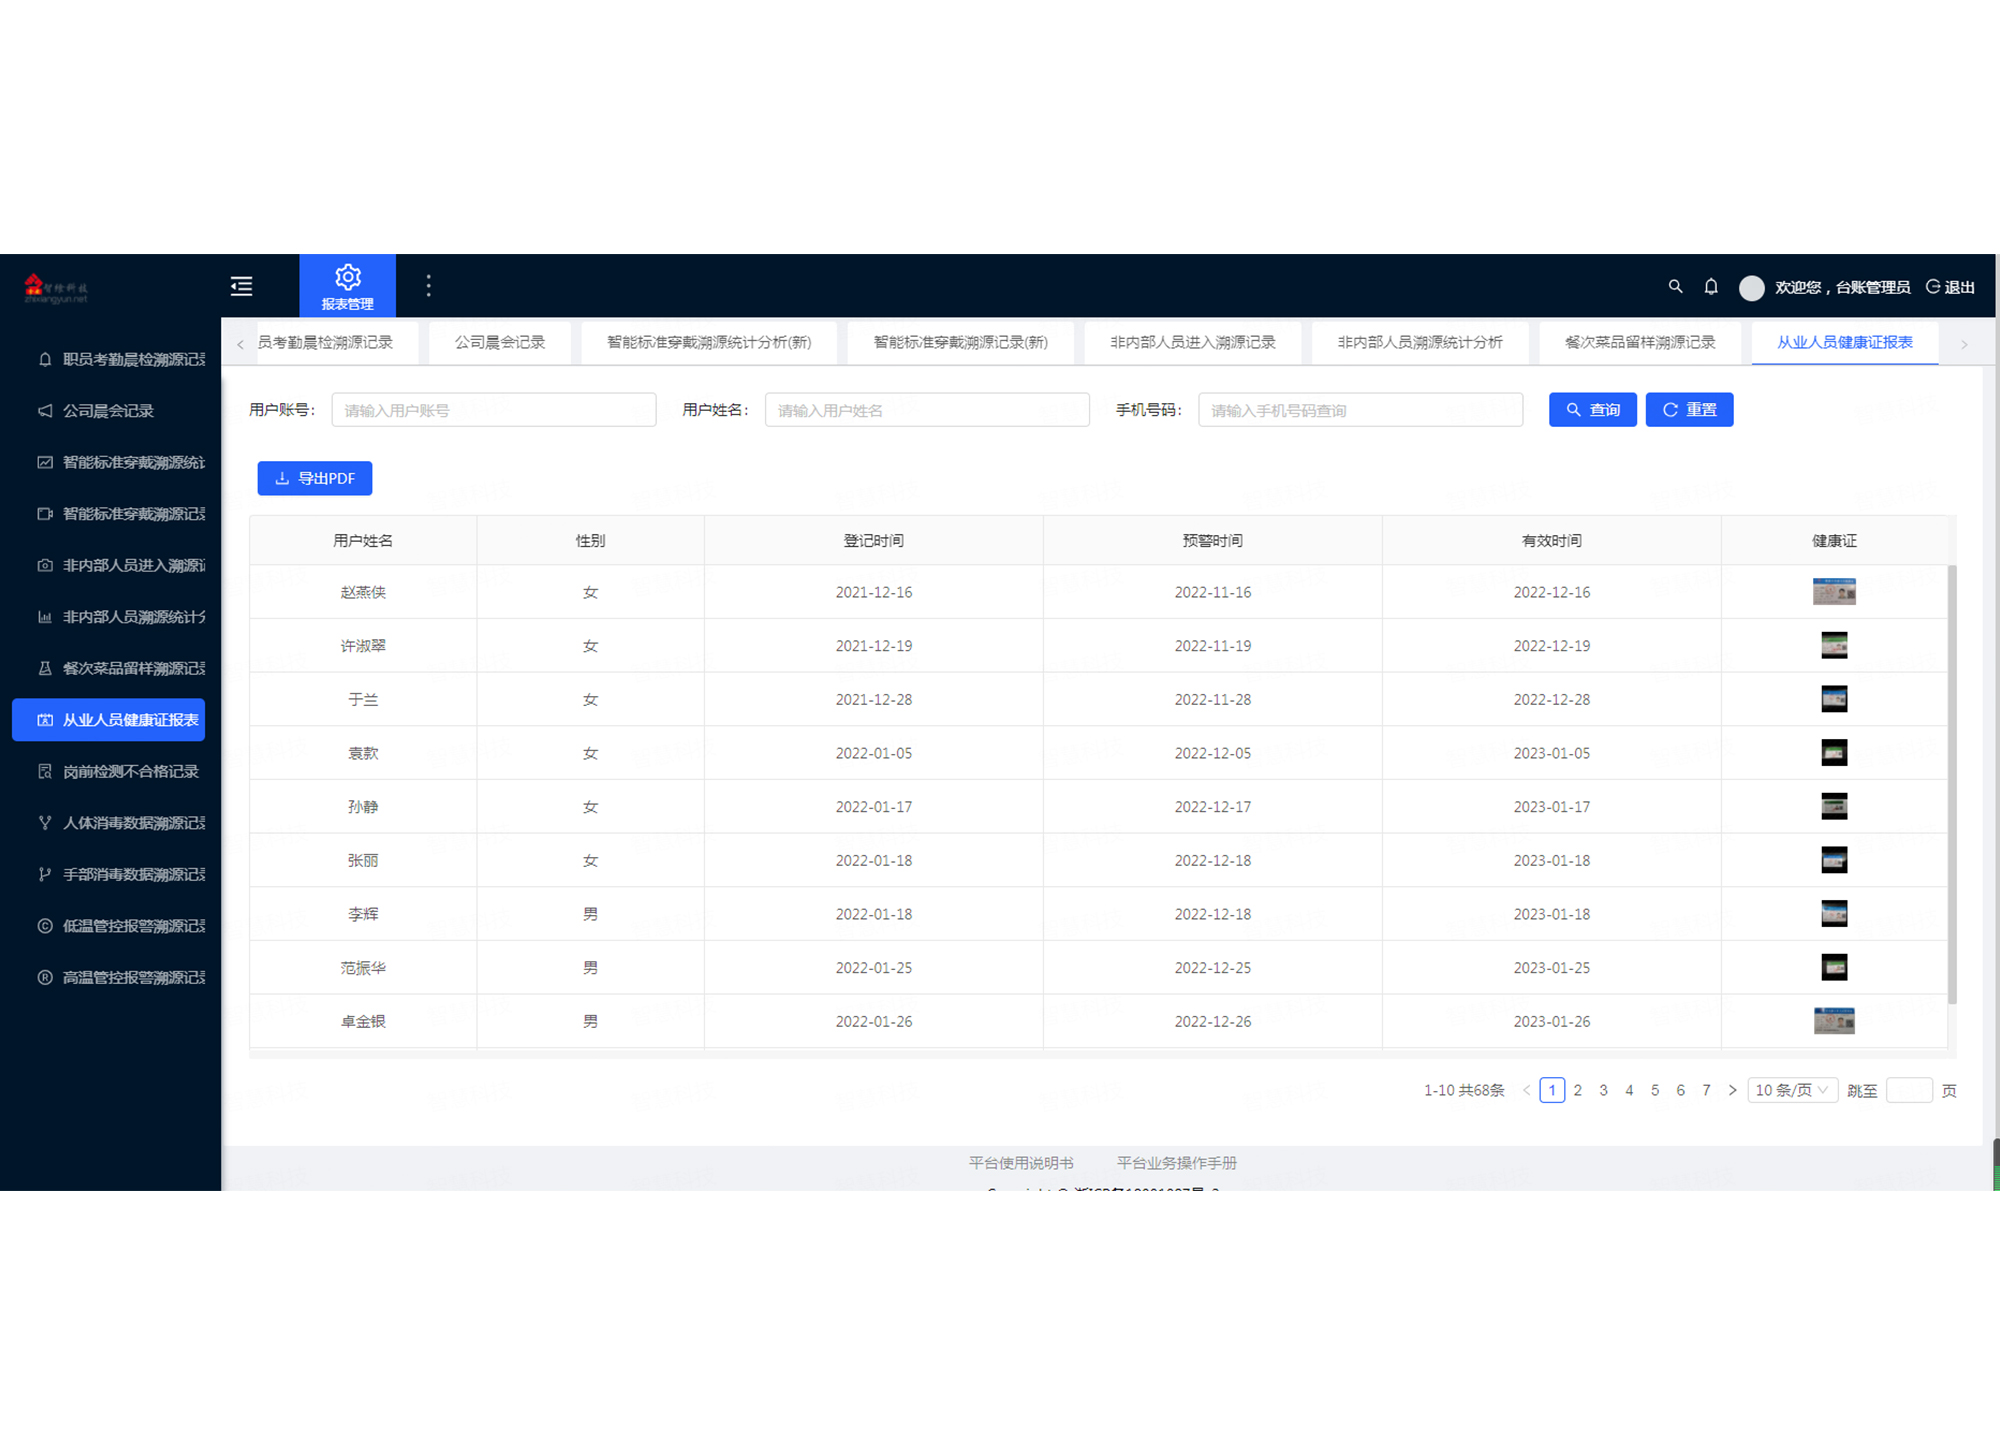Click video icon beside 智能标准穿戴溯源记录
2000x1444 pixels.
coord(45,514)
